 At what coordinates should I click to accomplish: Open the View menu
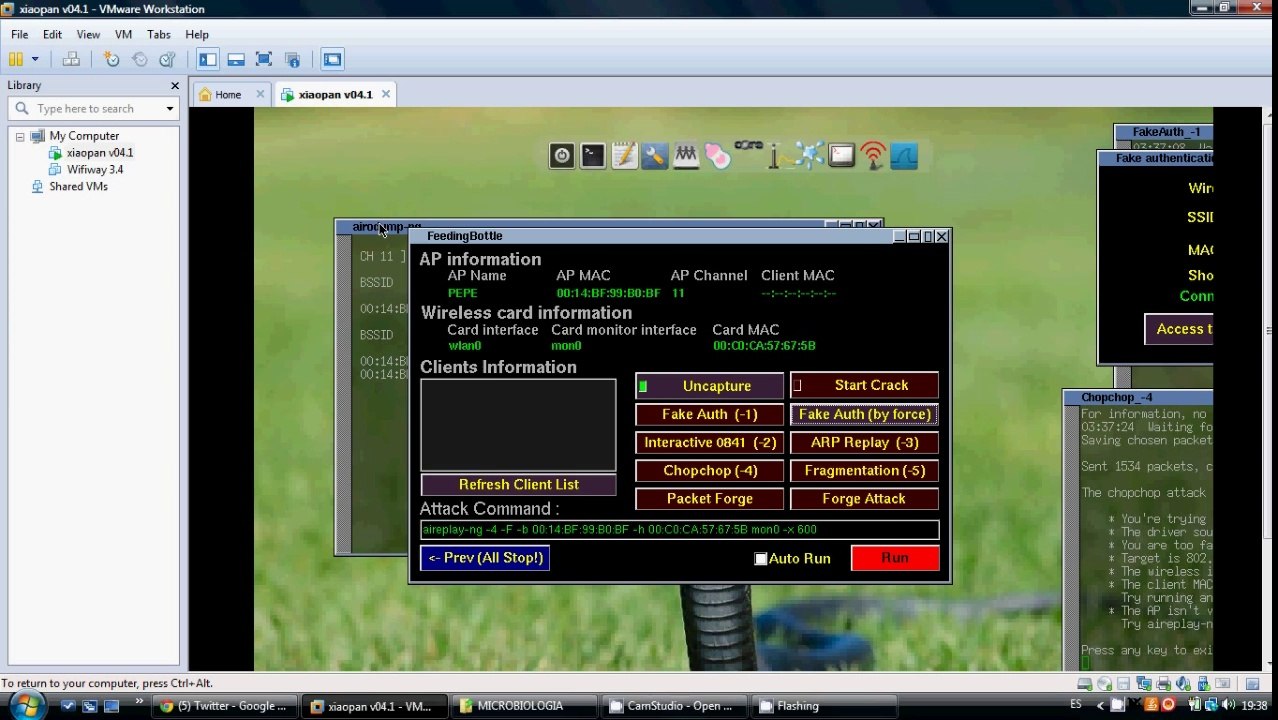pos(88,34)
